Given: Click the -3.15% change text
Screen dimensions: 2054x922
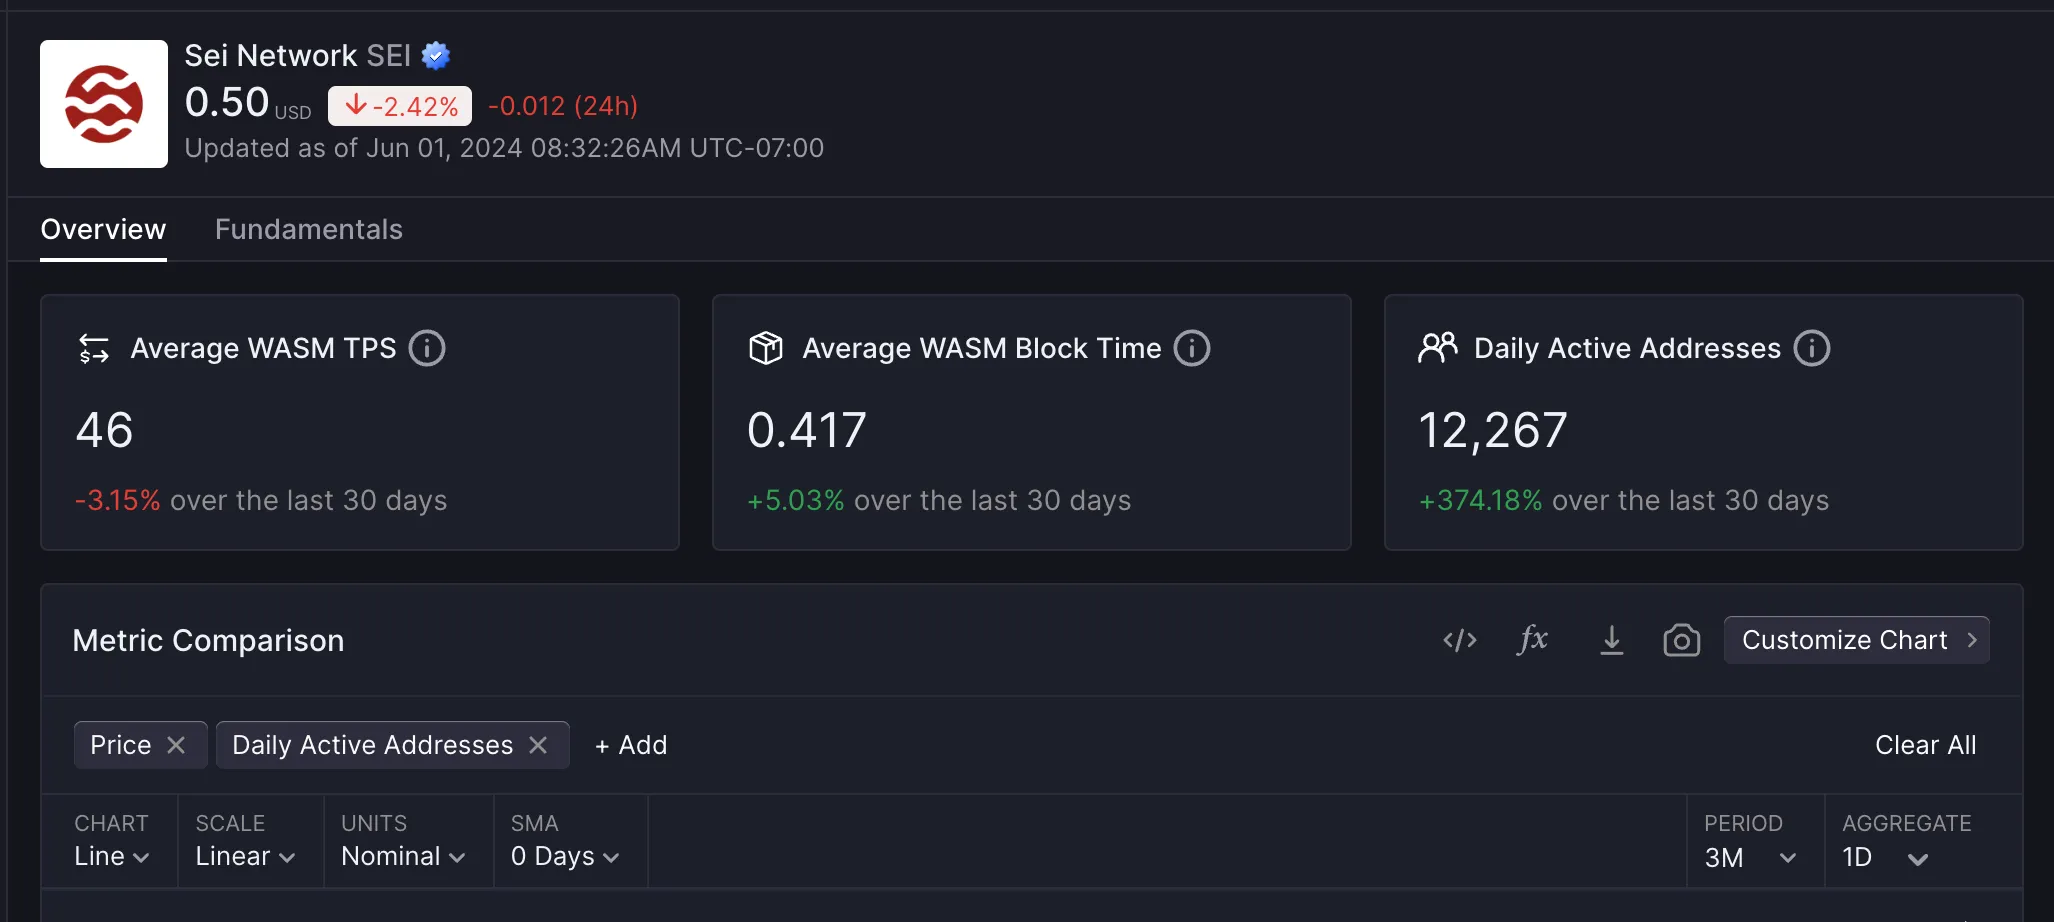Looking at the screenshot, I should pos(118,500).
